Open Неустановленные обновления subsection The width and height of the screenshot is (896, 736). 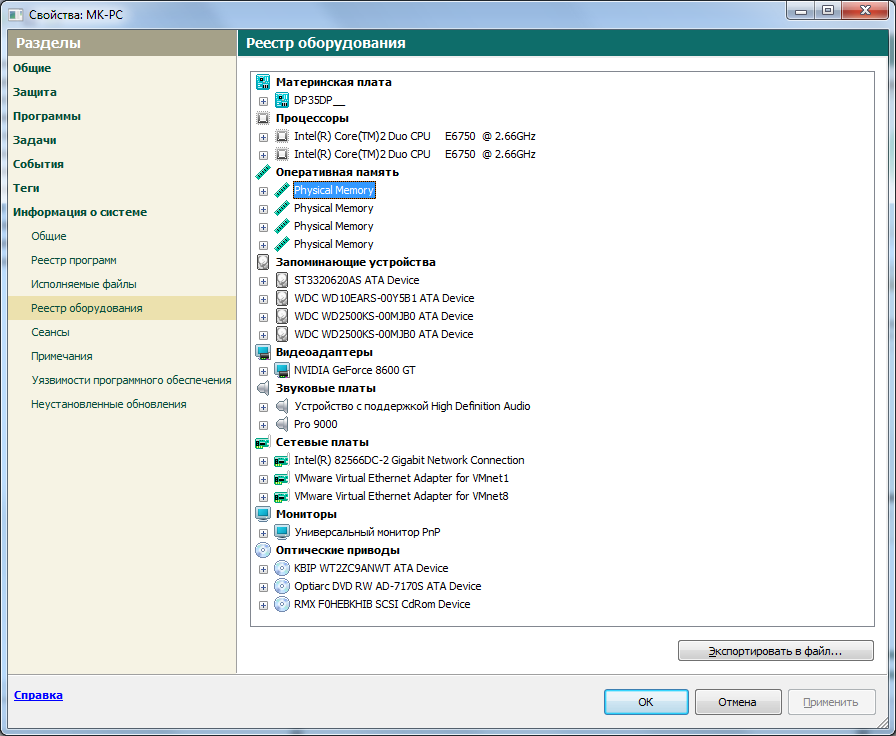click(109, 404)
